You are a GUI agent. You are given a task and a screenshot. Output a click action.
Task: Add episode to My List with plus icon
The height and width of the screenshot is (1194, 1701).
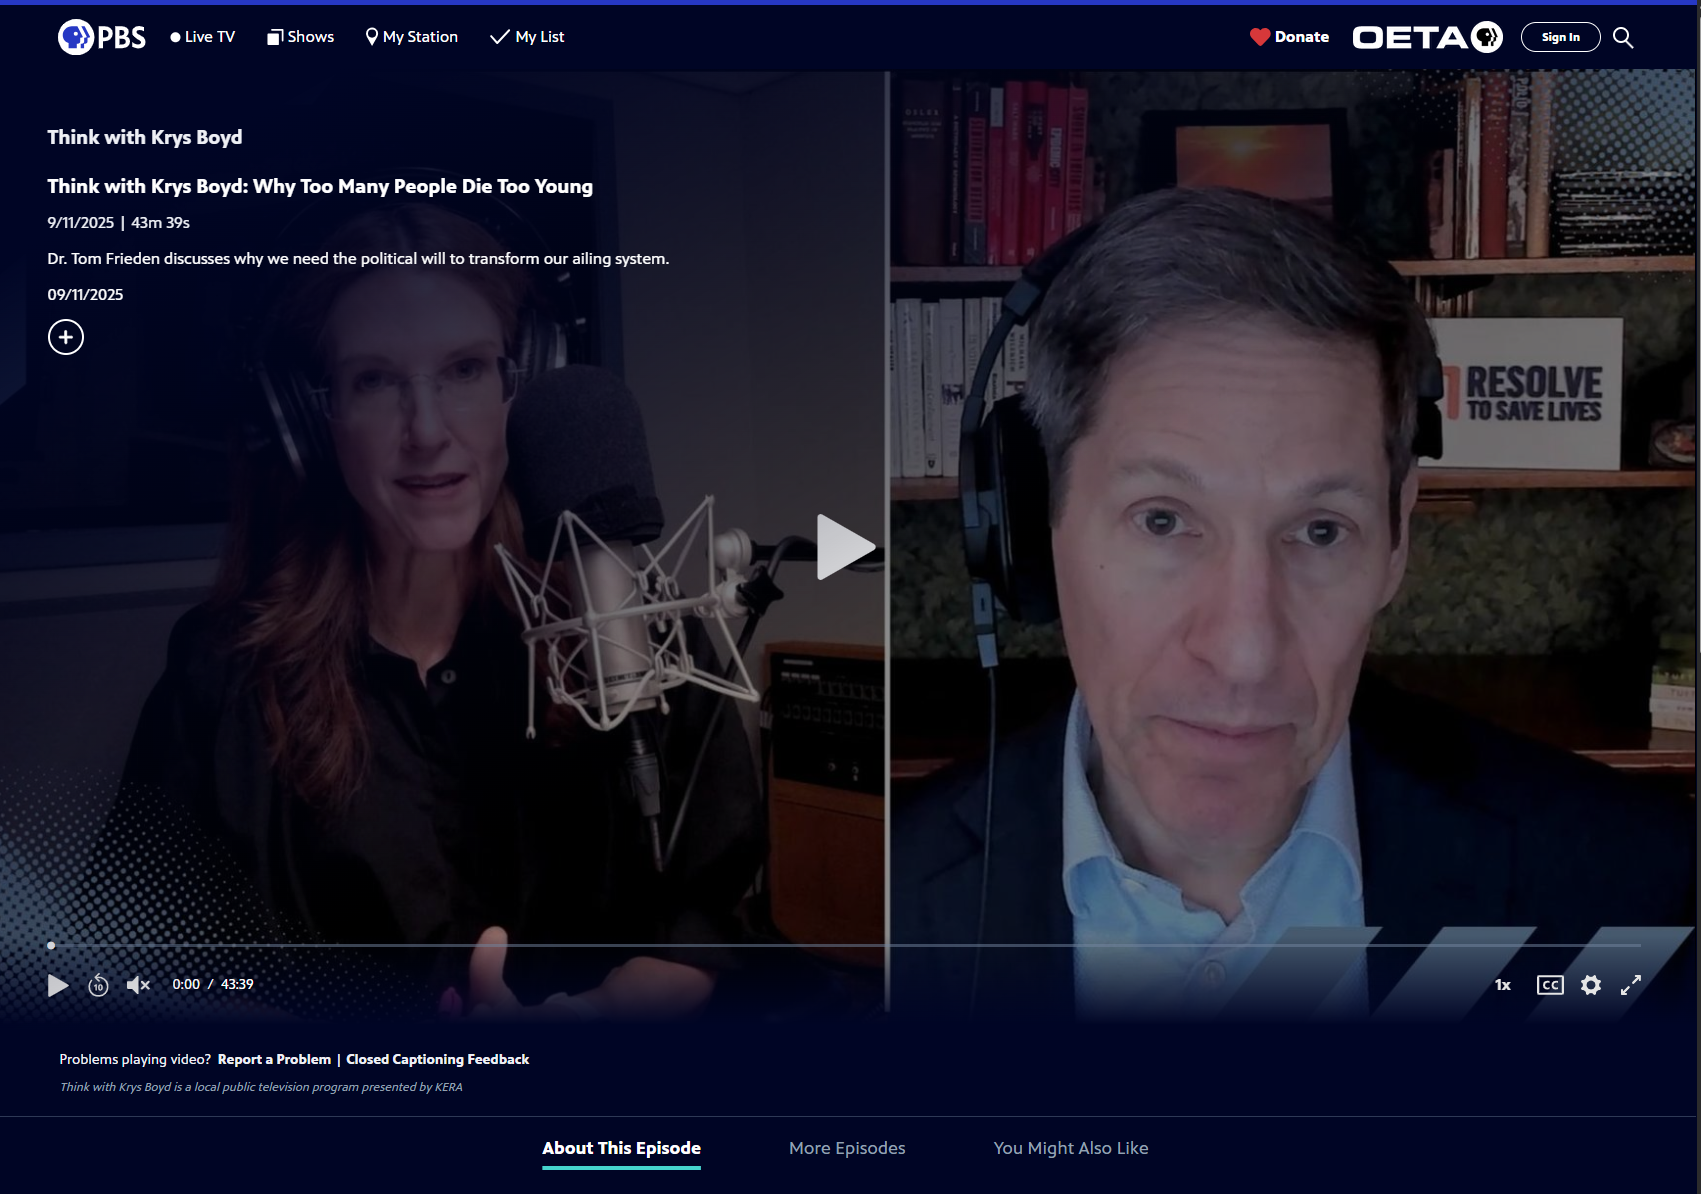click(66, 337)
